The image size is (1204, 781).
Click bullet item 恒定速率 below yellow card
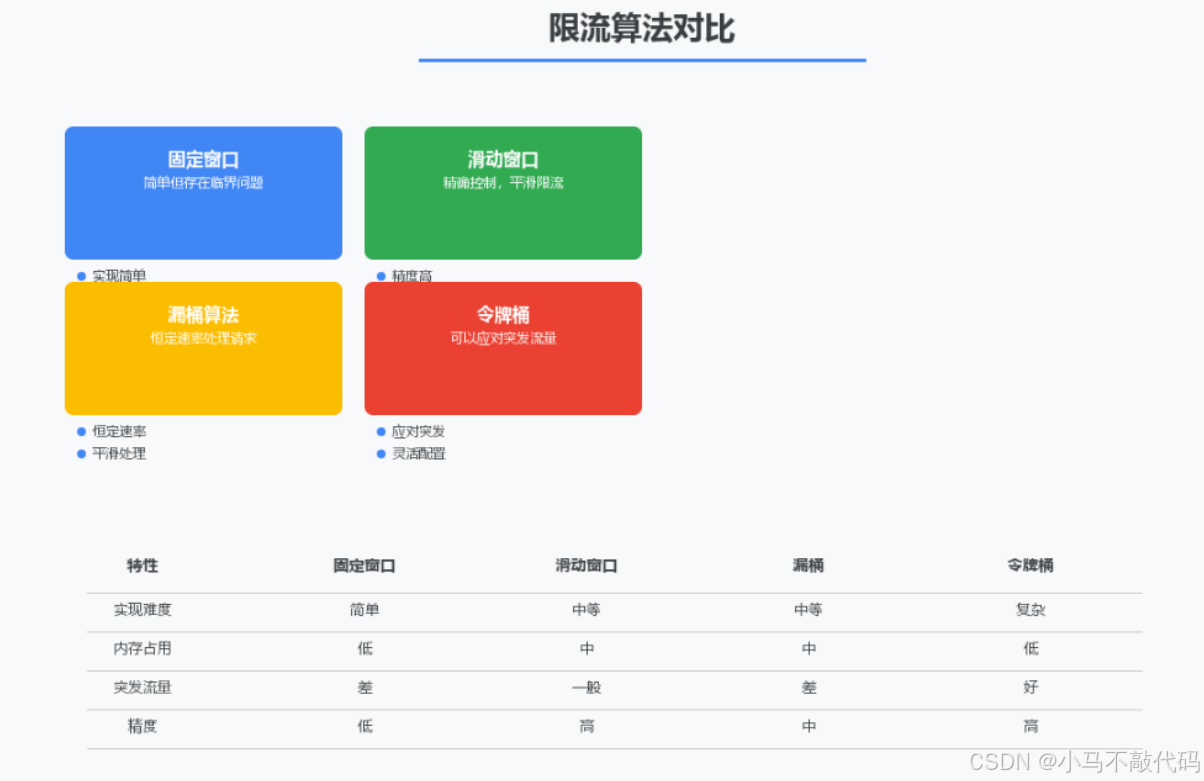click(119, 431)
